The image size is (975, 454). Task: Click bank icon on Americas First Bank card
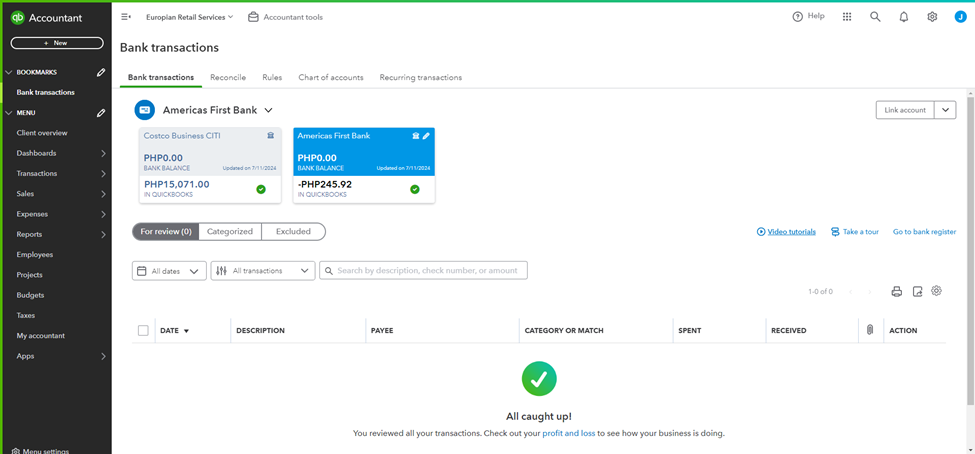point(415,136)
